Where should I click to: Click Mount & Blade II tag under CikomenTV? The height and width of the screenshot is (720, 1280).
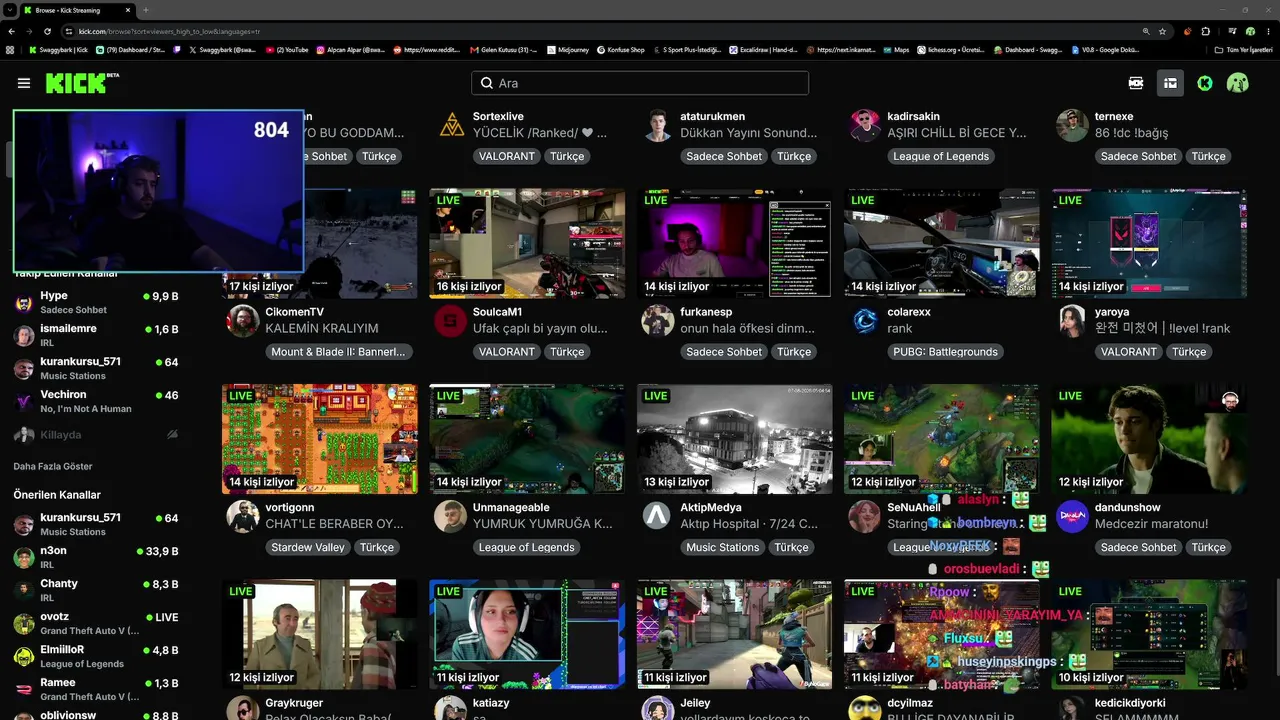coord(339,352)
